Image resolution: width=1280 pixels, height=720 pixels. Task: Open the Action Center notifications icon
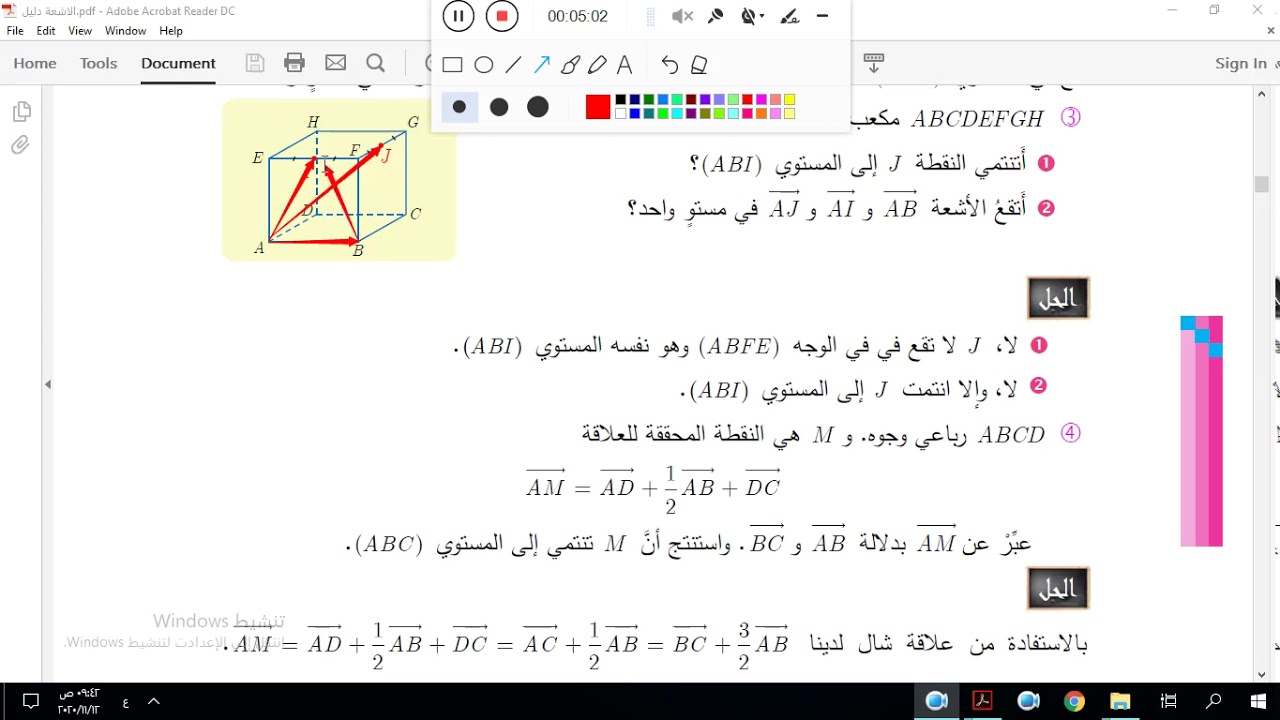point(31,701)
